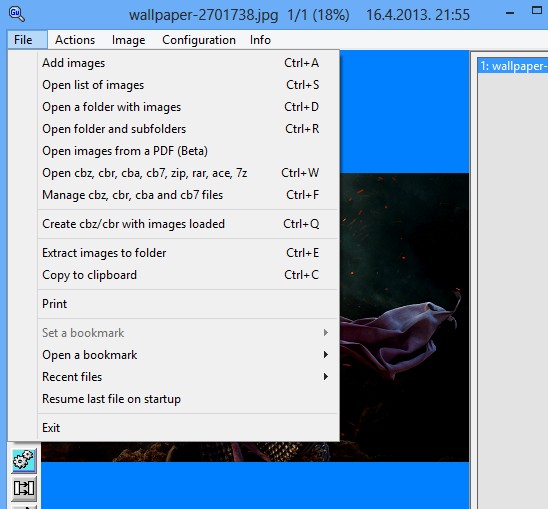Image resolution: width=548 pixels, height=509 pixels.
Task: Select Copy to clipboard entry
Action: pyautogui.click(x=188, y=275)
